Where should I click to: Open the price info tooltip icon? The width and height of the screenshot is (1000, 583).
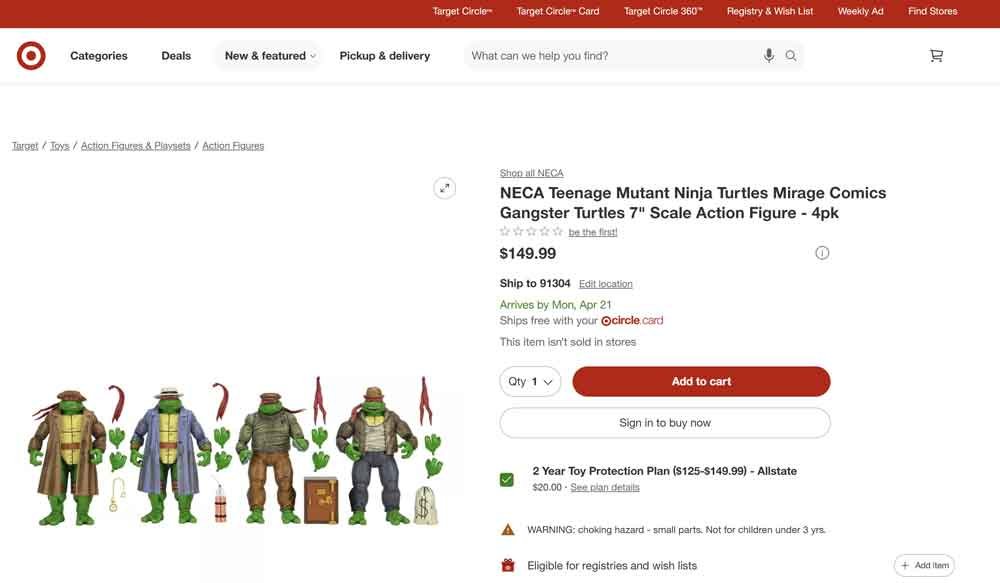click(x=818, y=251)
